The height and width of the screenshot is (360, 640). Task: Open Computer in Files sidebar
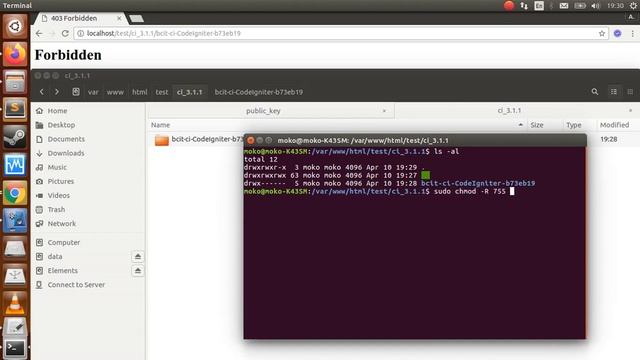(64, 242)
